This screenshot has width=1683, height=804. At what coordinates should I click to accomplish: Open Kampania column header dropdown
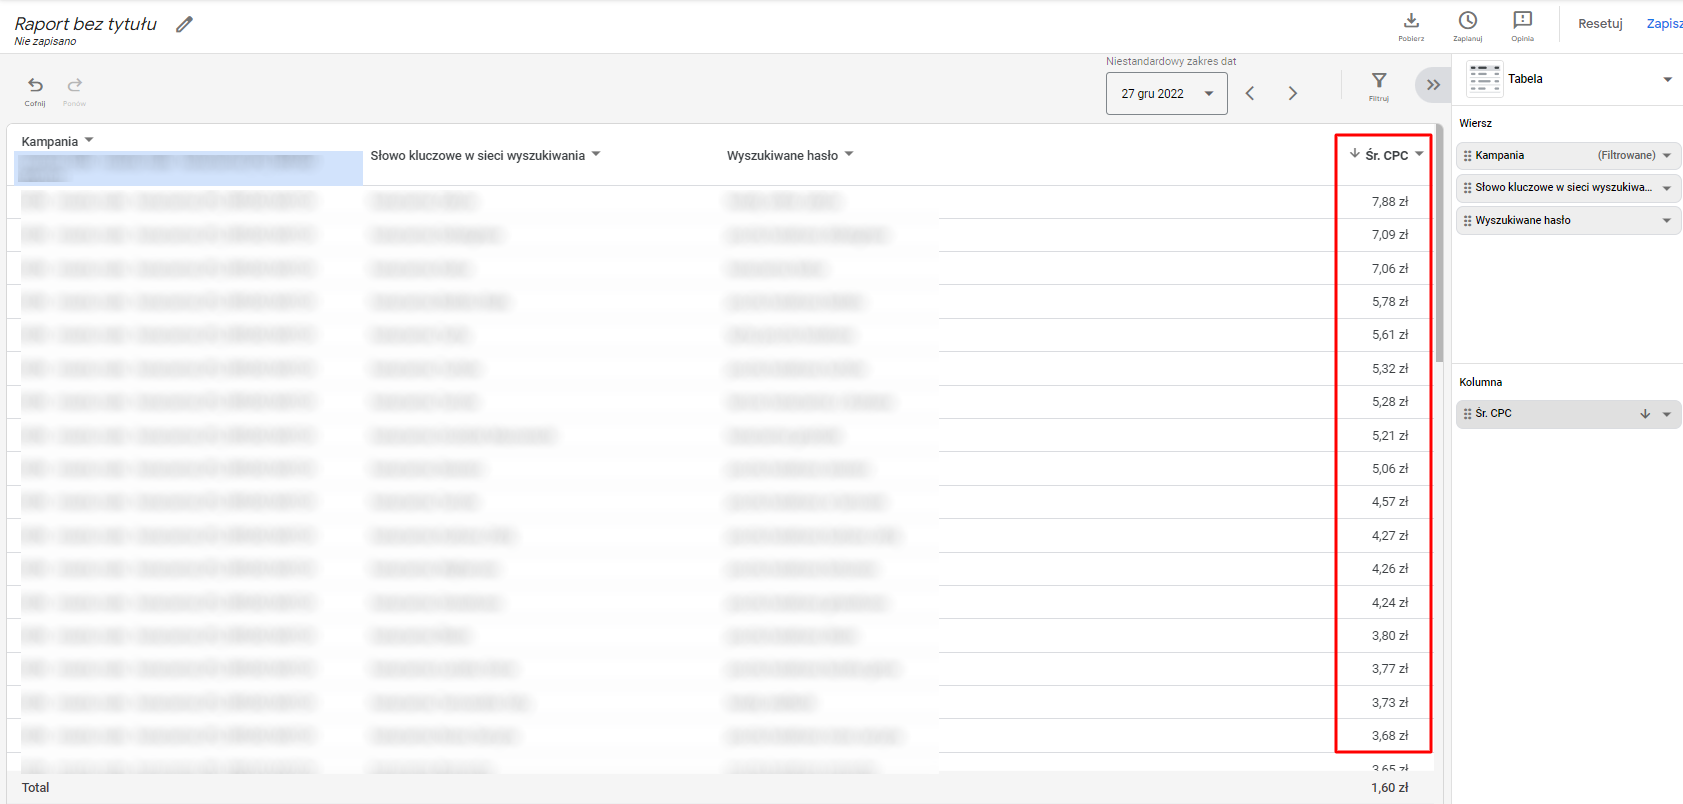(89, 140)
